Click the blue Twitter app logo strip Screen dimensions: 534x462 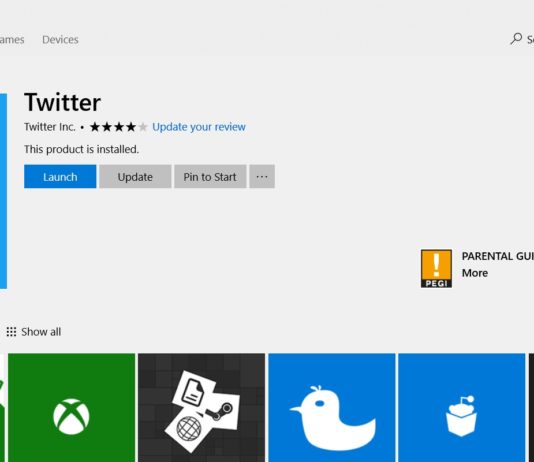click(x=3, y=191)
